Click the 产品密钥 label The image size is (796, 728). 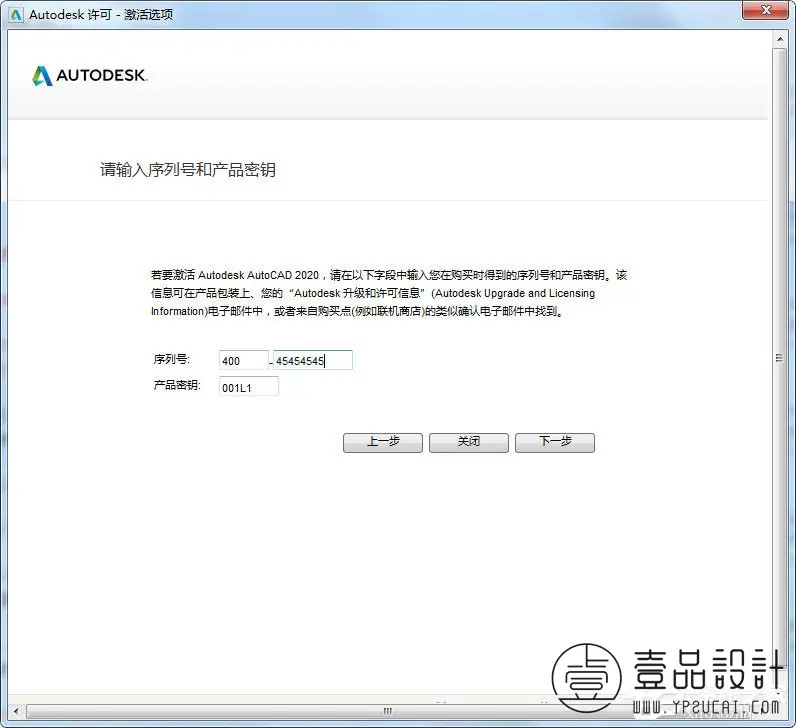pos(177,385)
